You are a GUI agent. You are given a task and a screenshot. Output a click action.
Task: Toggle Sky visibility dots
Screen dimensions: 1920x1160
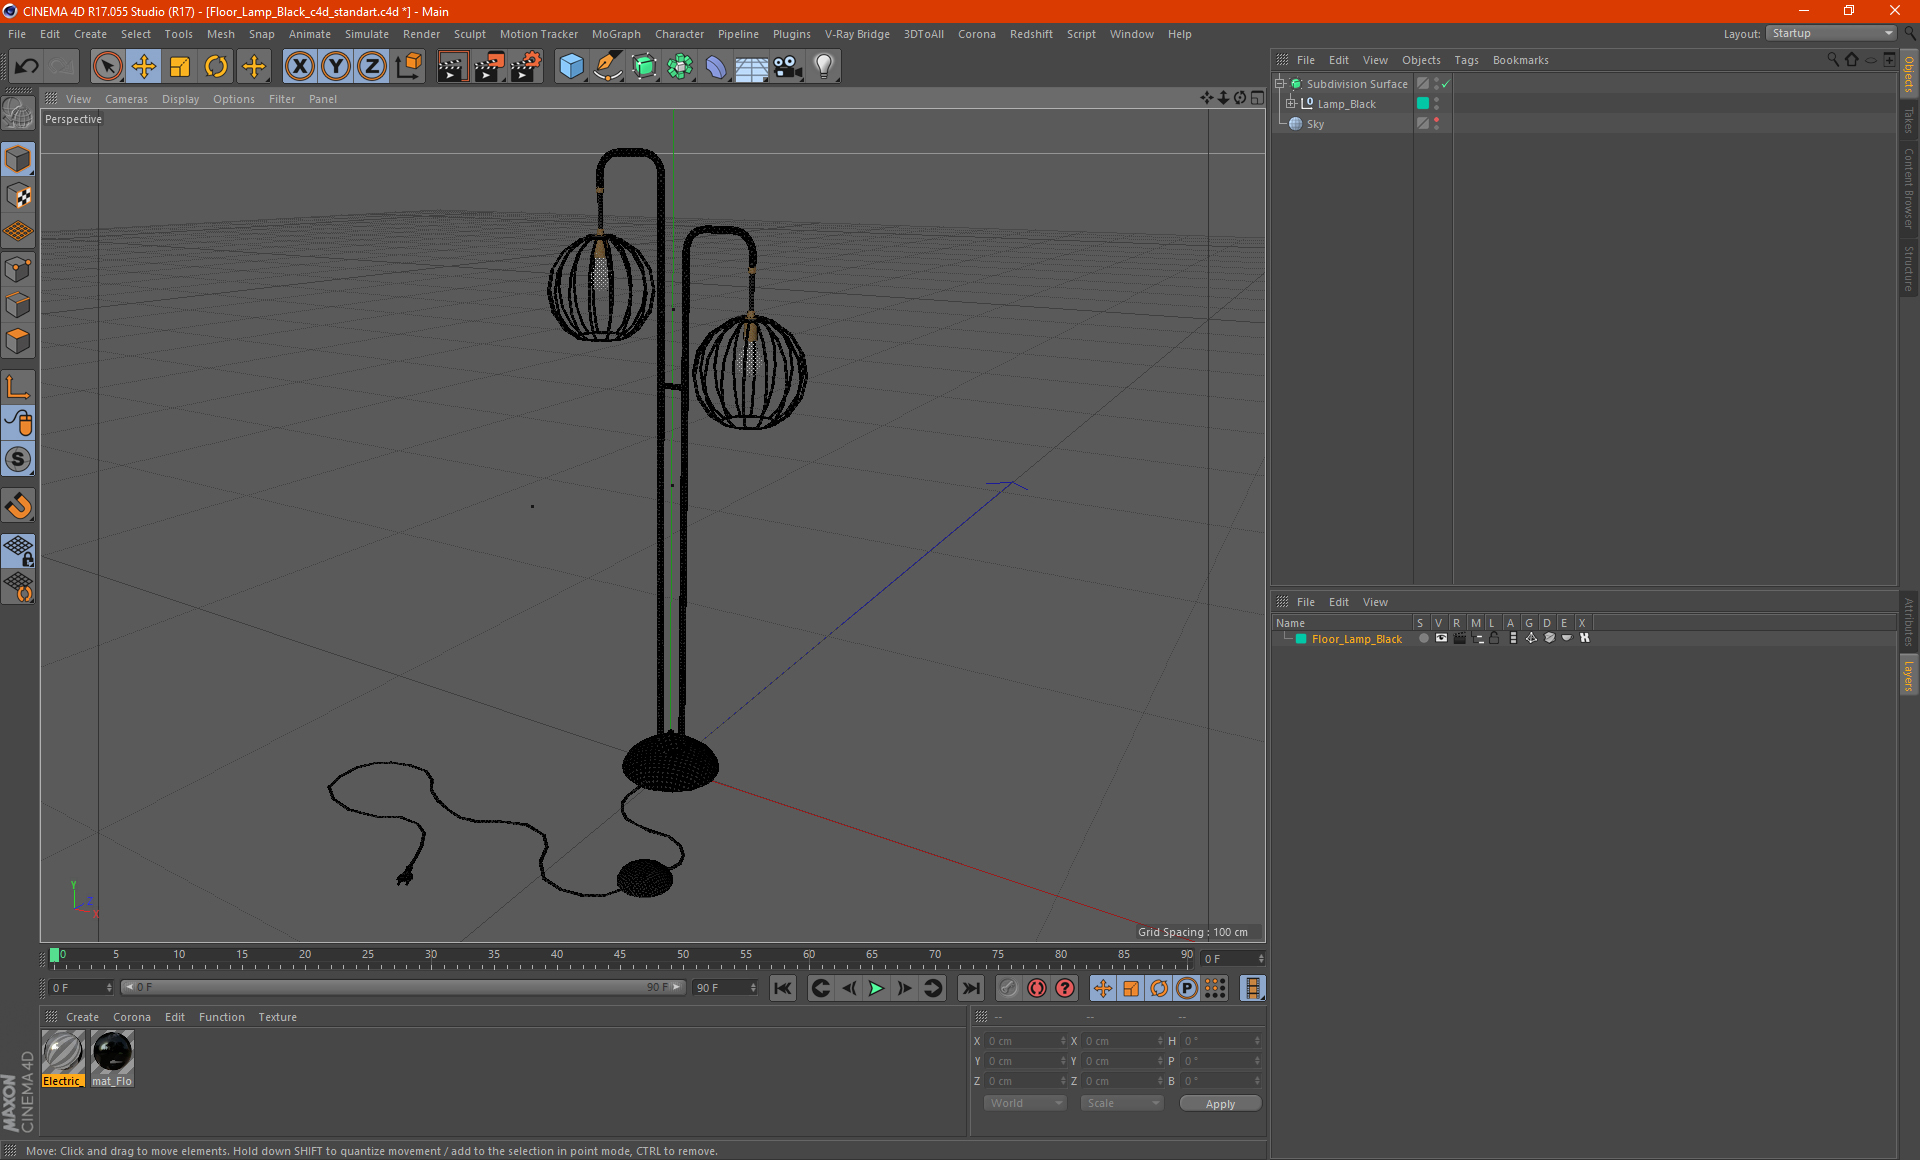point(1437,124)
